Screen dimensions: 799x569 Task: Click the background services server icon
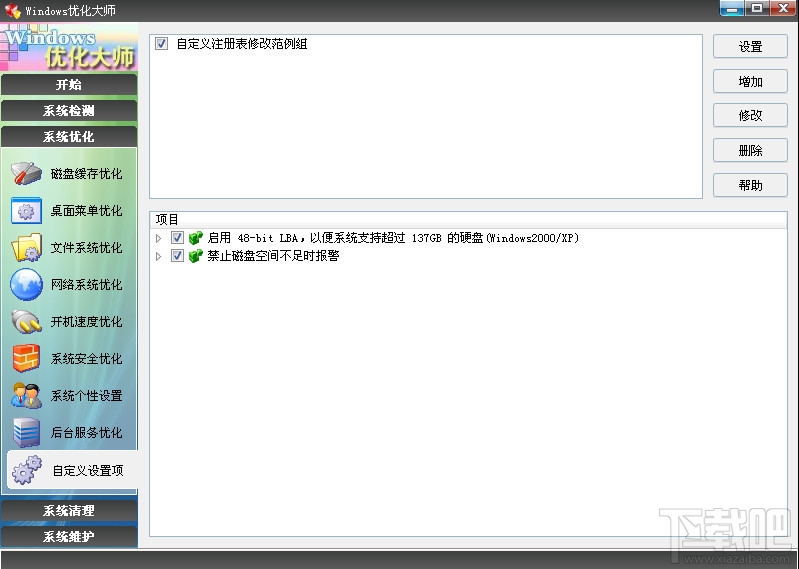[26, 432]
